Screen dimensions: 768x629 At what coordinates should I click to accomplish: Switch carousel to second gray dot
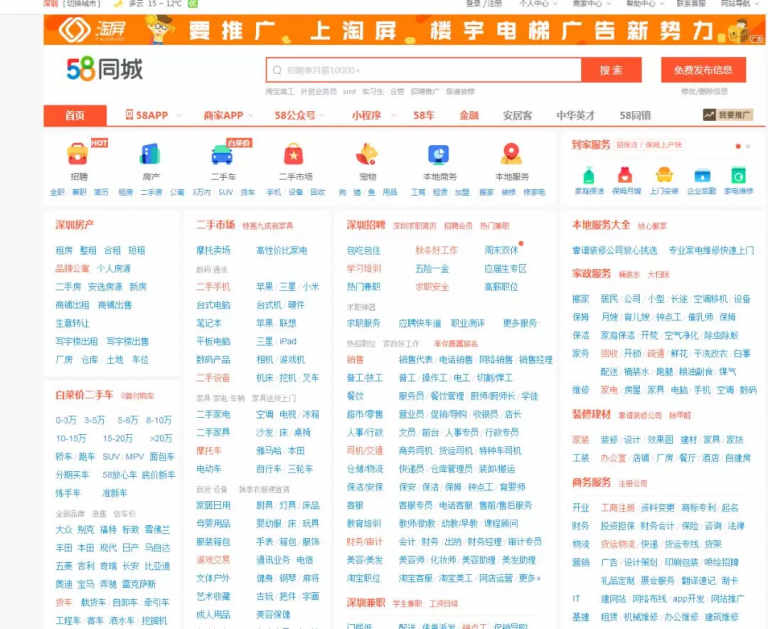tap(748, 146)
